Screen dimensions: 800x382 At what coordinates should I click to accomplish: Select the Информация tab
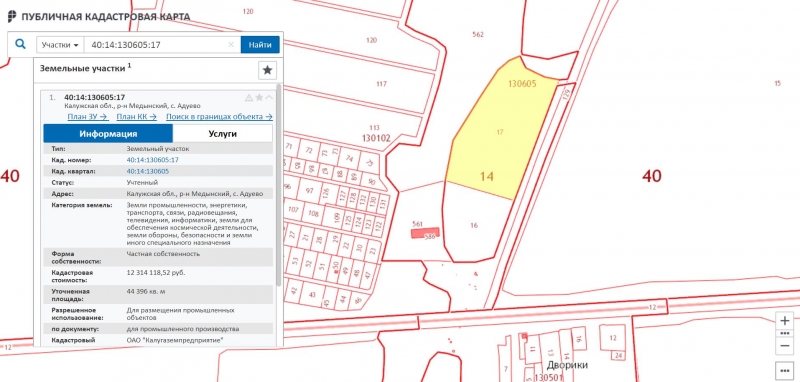point(108,134)
